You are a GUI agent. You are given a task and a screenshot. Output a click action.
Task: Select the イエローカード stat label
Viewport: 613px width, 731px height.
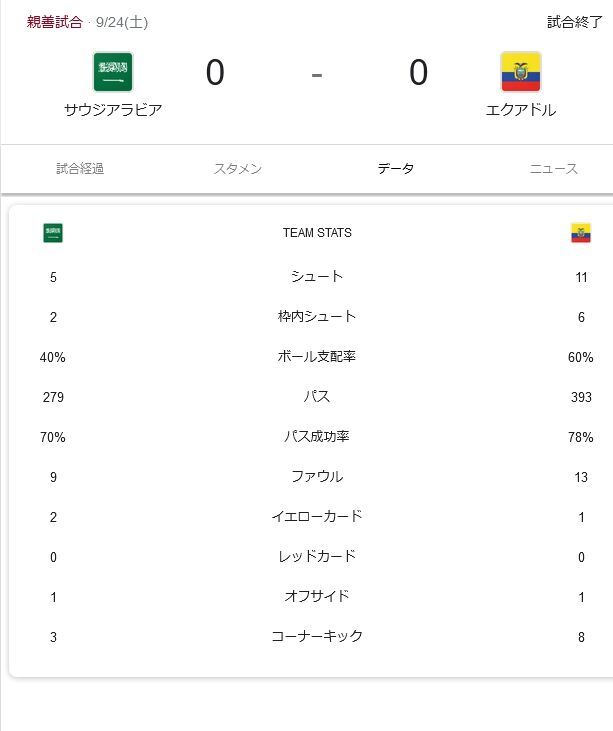[317, 517]
